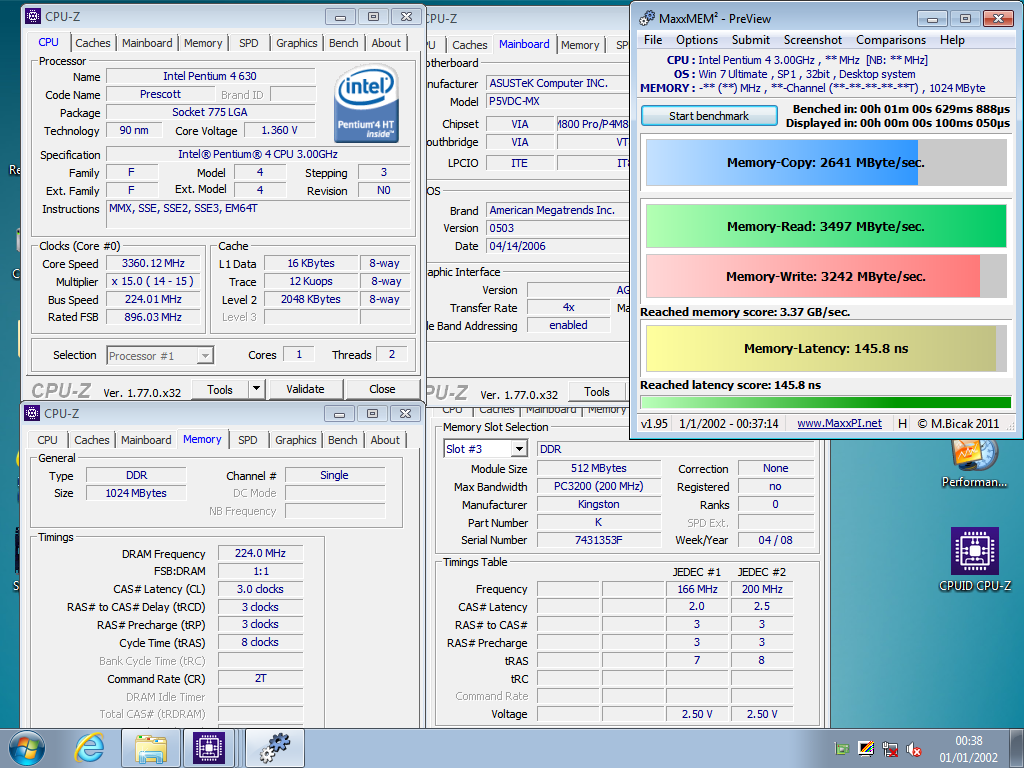The image size is (1024, 768).
Task: Click Manufacturer value Kingston in SPD
Action: 598,504
